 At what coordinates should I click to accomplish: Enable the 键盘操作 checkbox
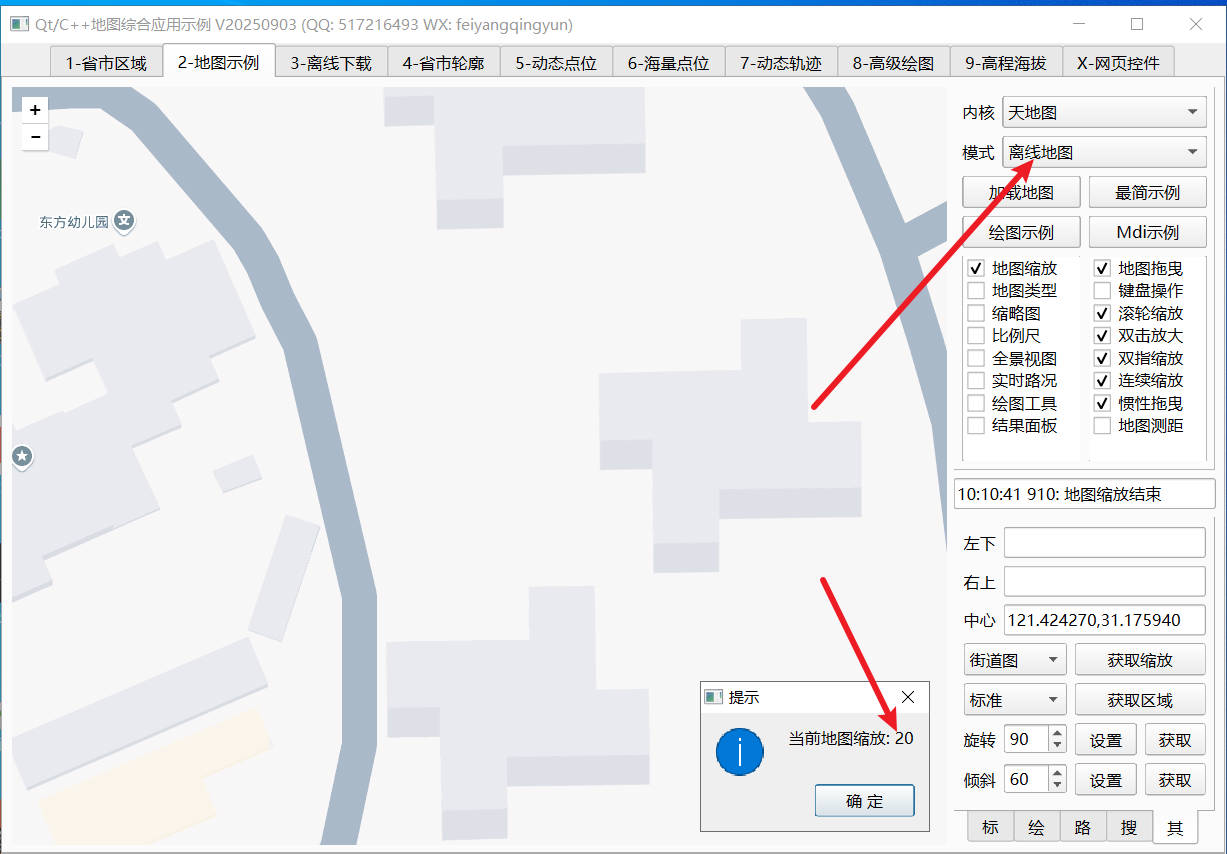tap(1102, 290)
